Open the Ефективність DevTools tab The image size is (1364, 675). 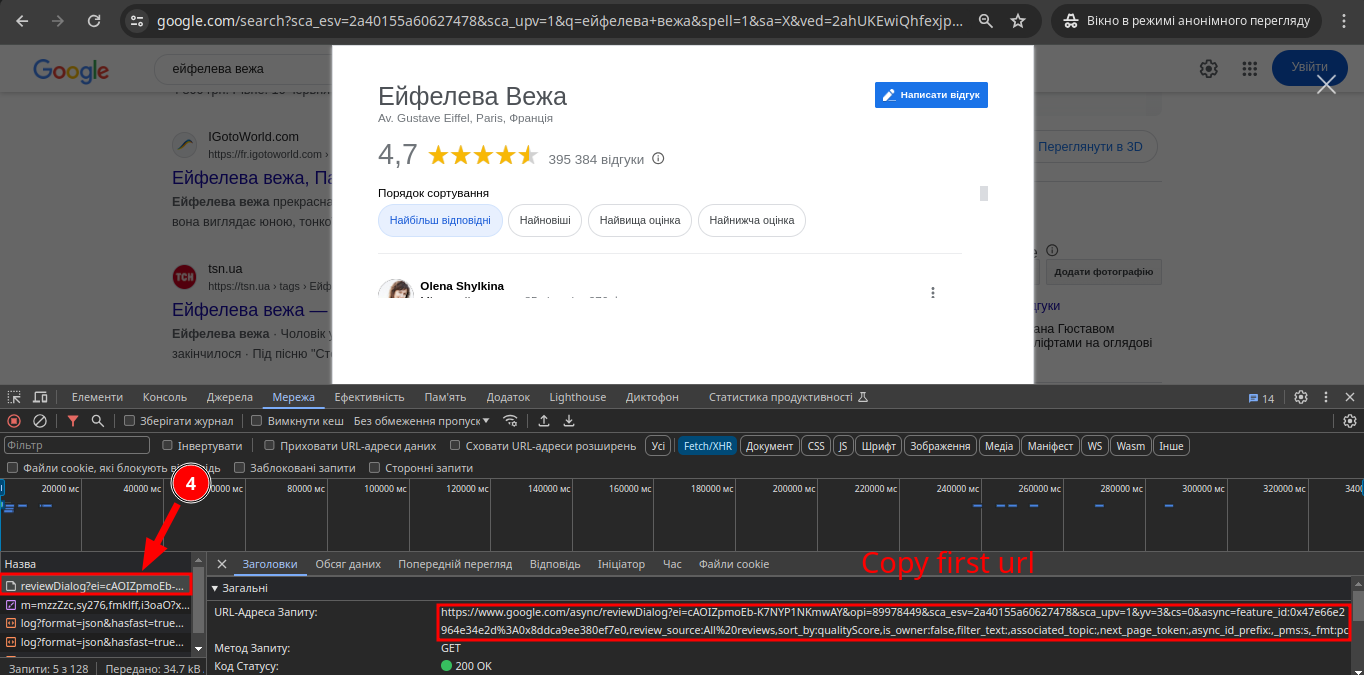[369, 397]
